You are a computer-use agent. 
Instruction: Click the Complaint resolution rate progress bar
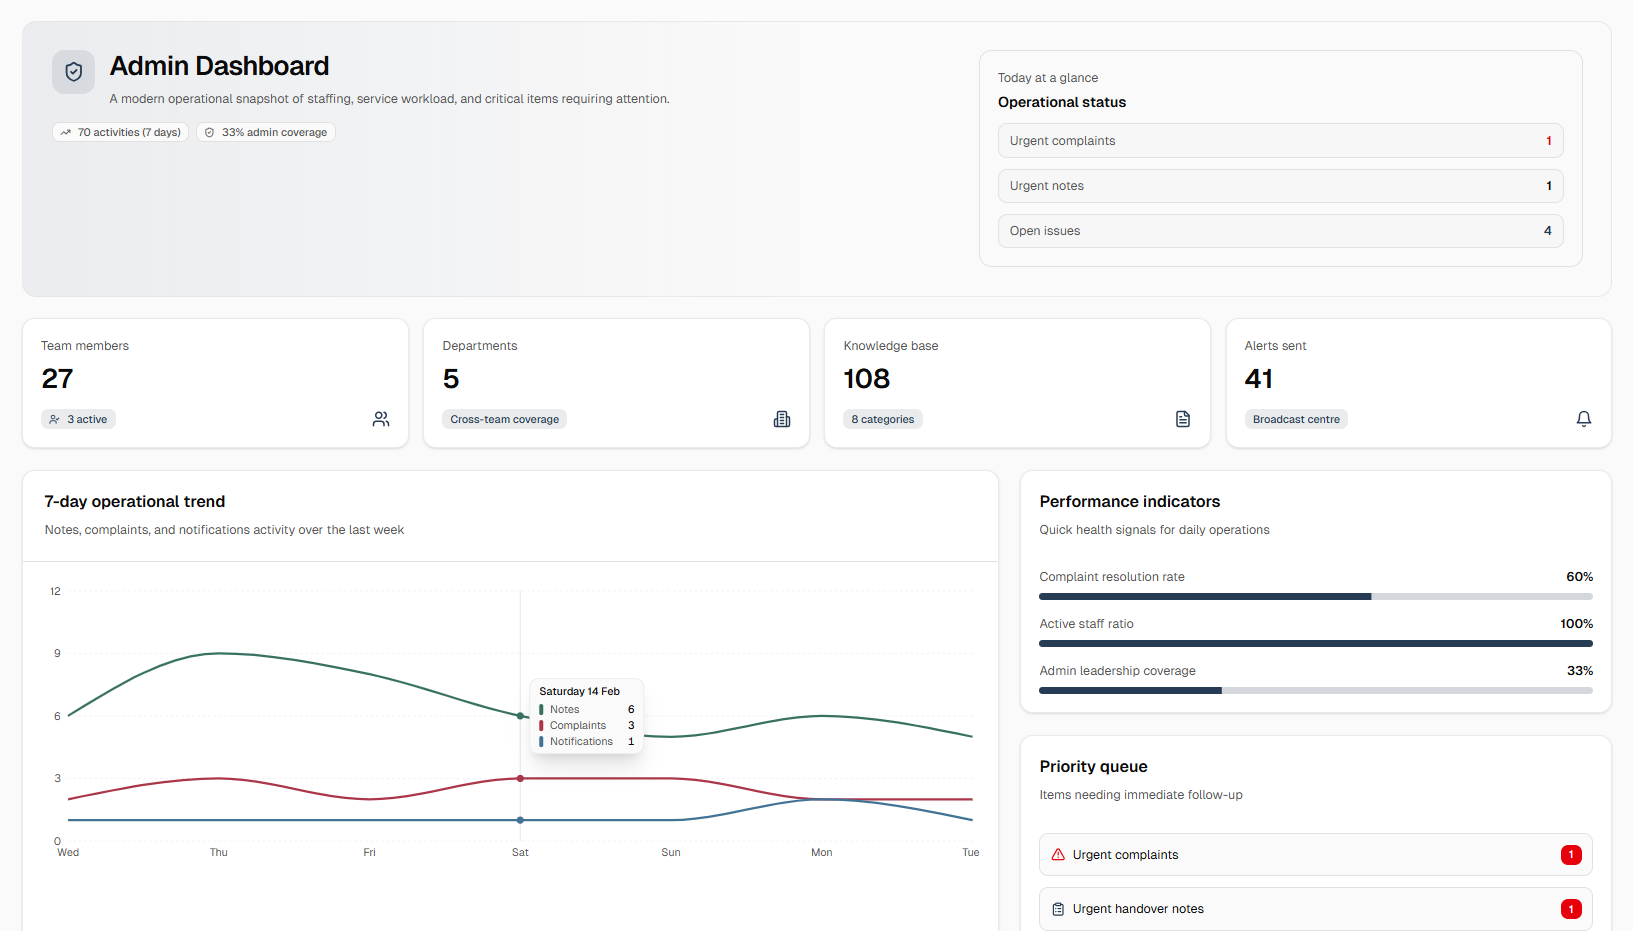point(1315,596)
